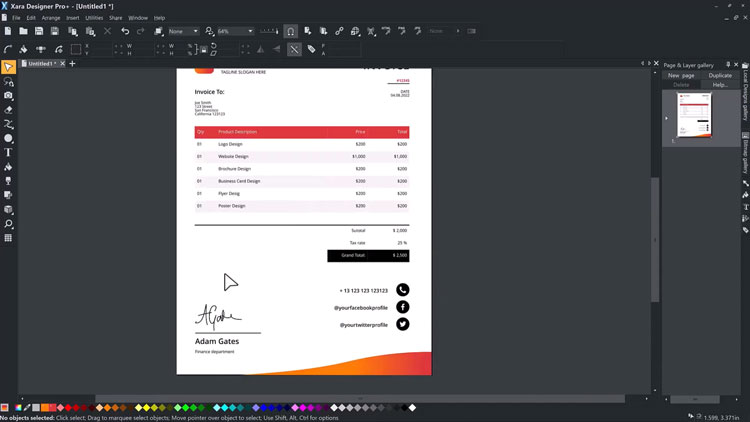Open the quality None dropdown
The height and width of the screenshot is (422, 750).
tap(184, 31)
